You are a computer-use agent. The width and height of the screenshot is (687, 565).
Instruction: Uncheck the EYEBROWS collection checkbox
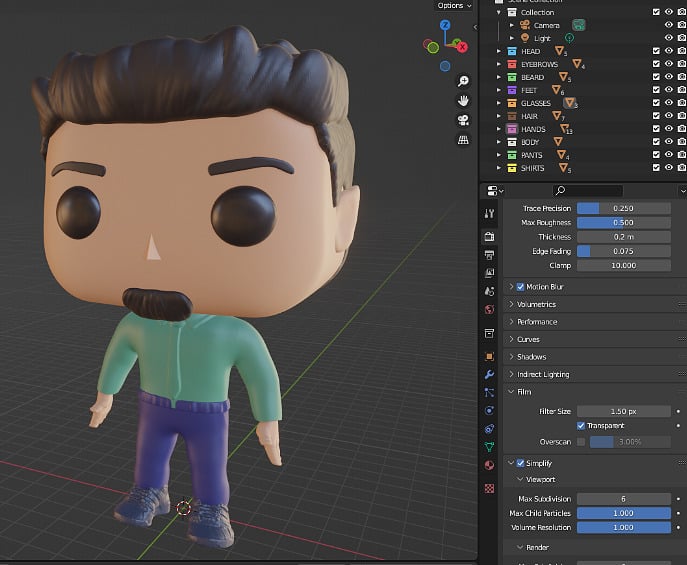(656, 64)
